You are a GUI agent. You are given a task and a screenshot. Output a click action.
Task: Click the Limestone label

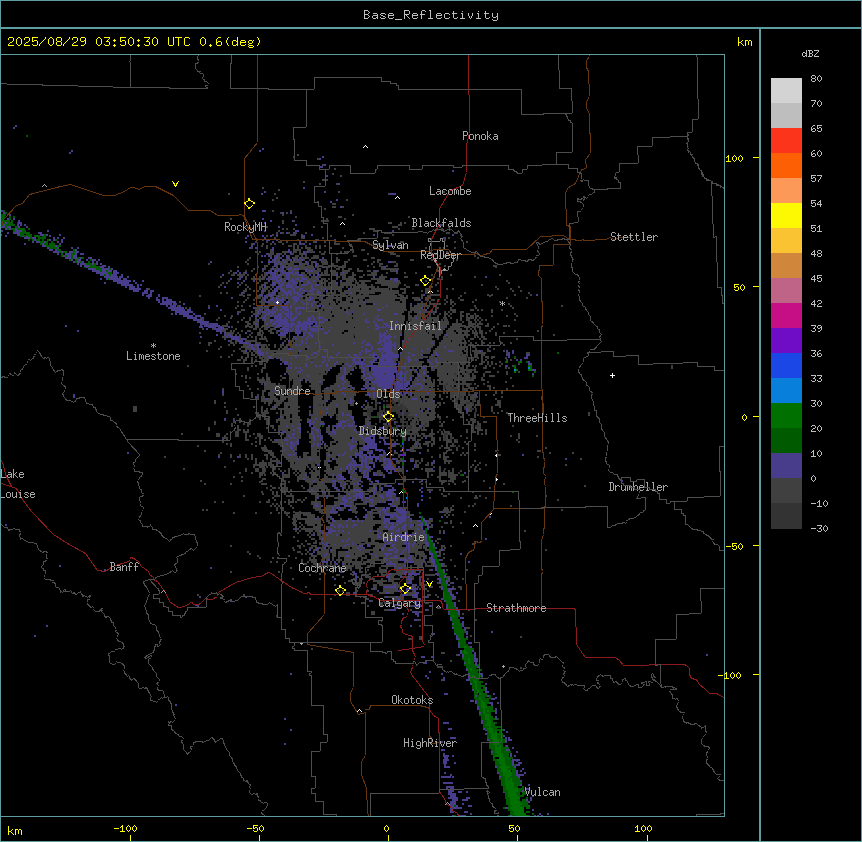pos(153,356)
